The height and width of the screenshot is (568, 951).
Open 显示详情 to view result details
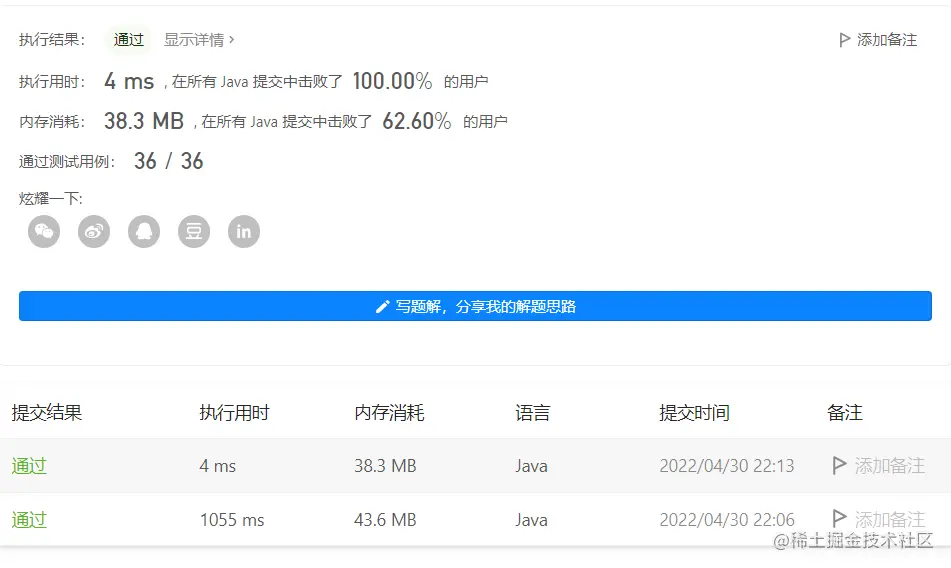tap(199, 40)
